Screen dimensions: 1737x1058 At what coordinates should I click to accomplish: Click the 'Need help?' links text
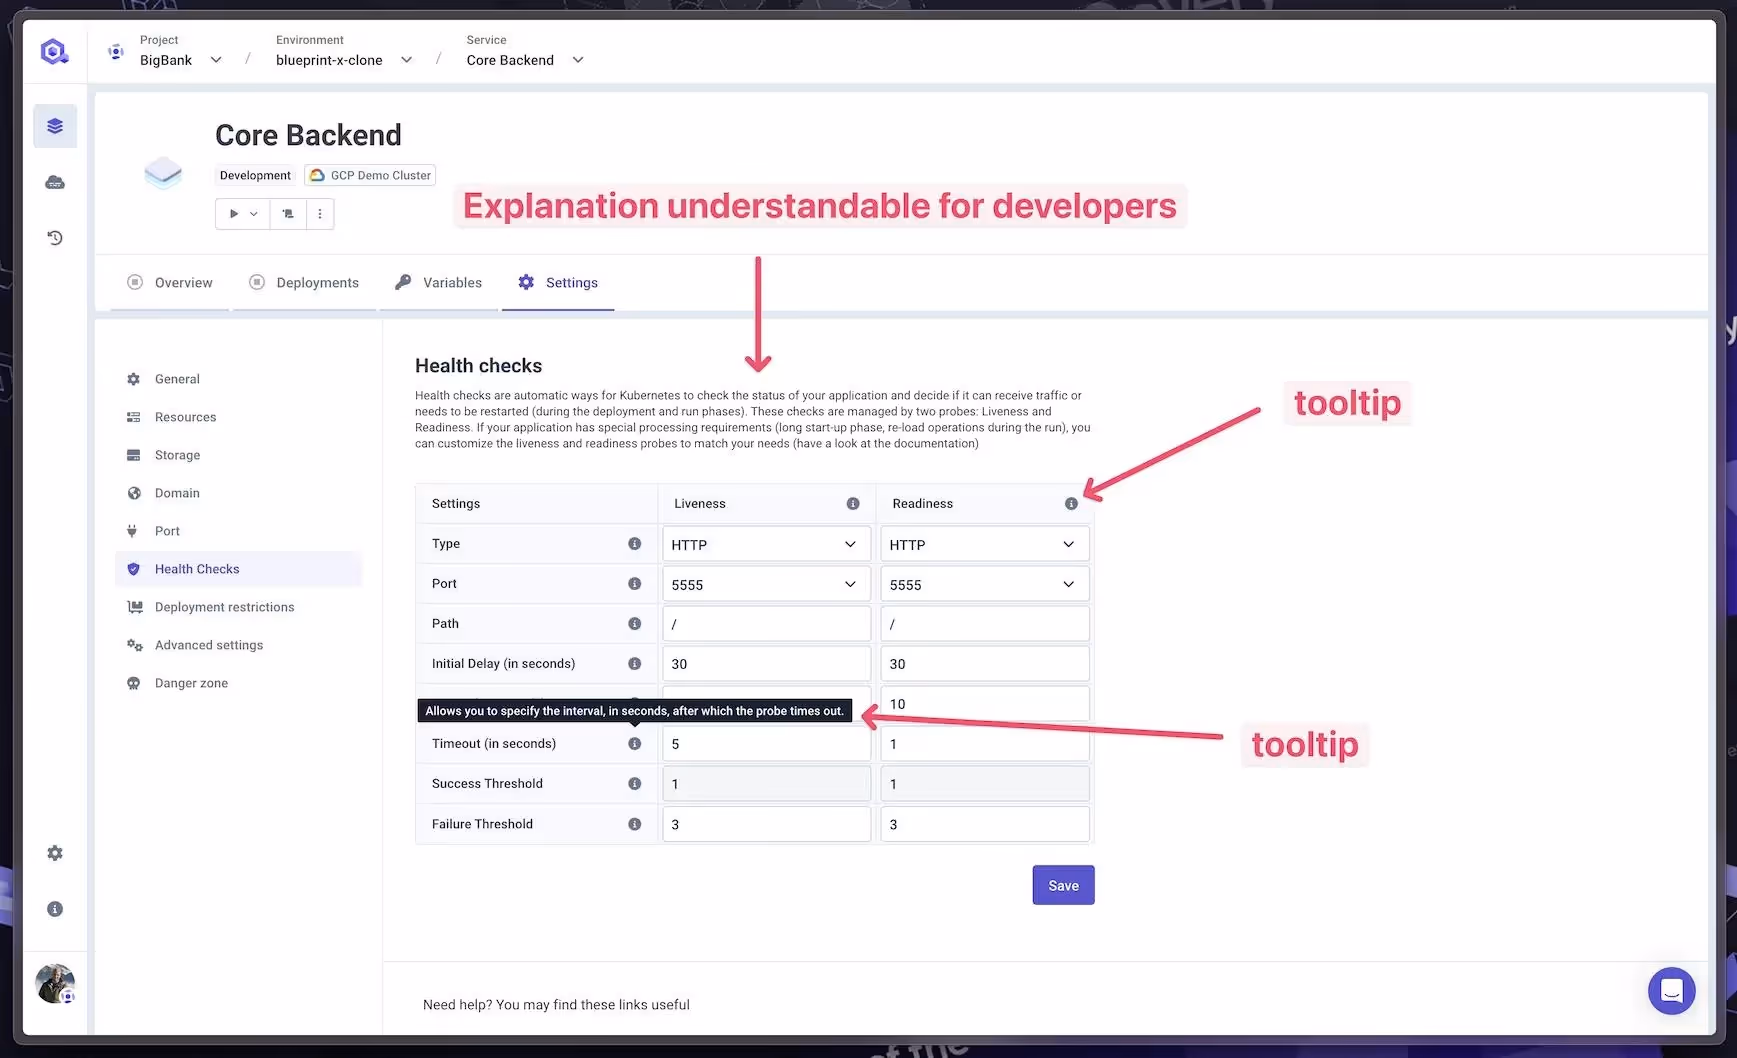coord(556,1005)
